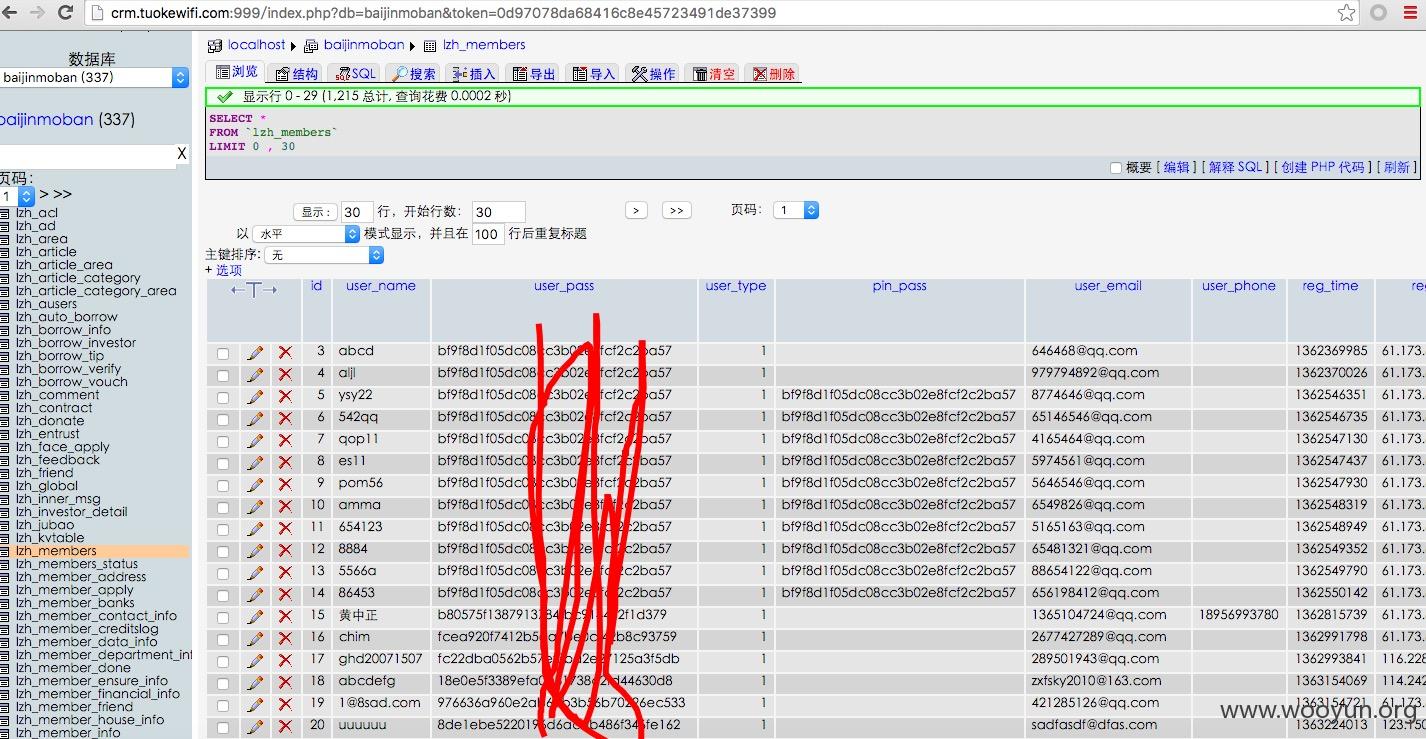
Task: Select checkbox for row aljl
Action: (223, 375)
